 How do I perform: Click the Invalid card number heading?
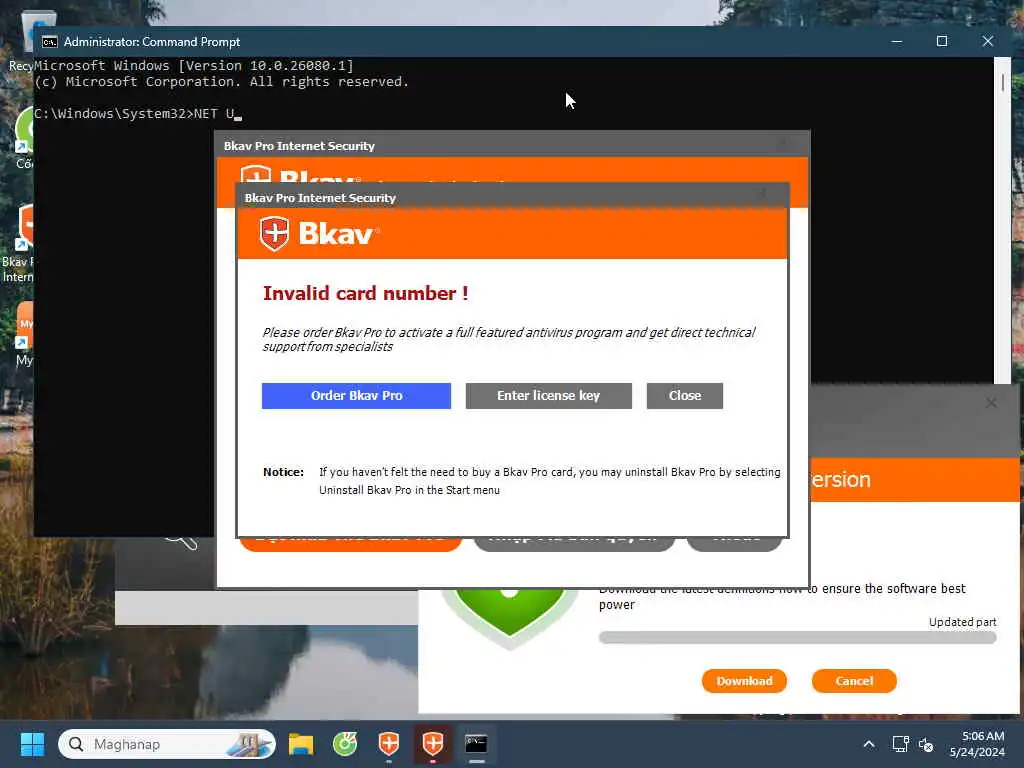coord(365,293)
